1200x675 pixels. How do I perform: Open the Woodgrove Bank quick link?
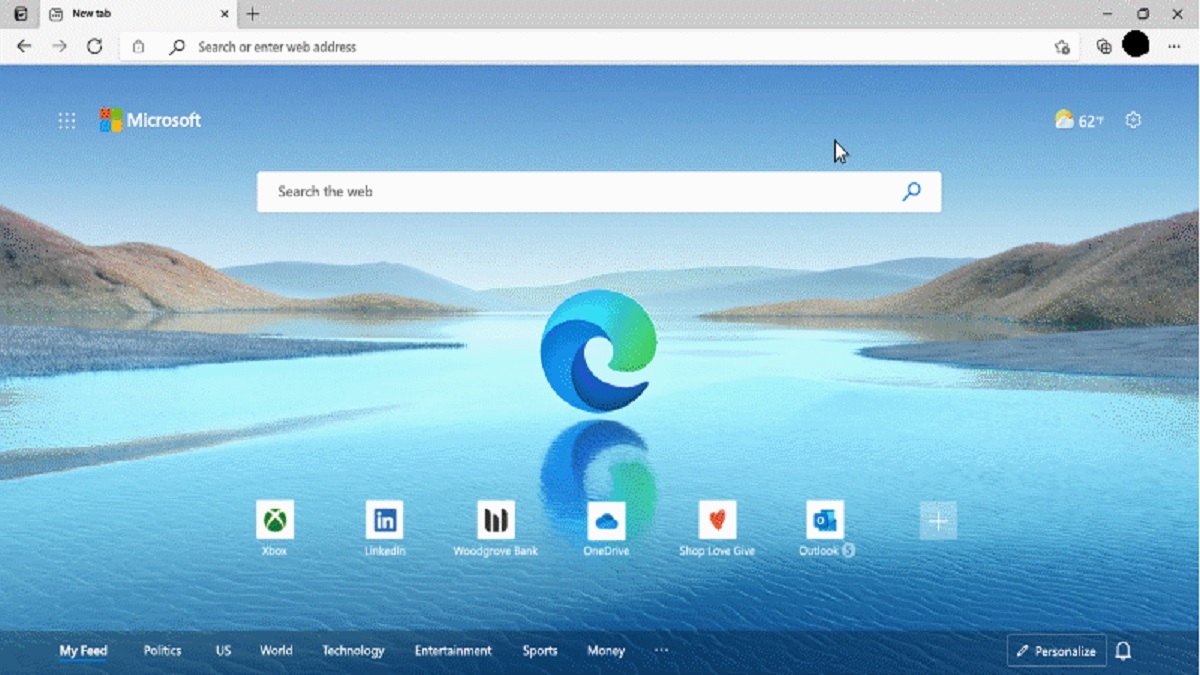click(496, 529)
